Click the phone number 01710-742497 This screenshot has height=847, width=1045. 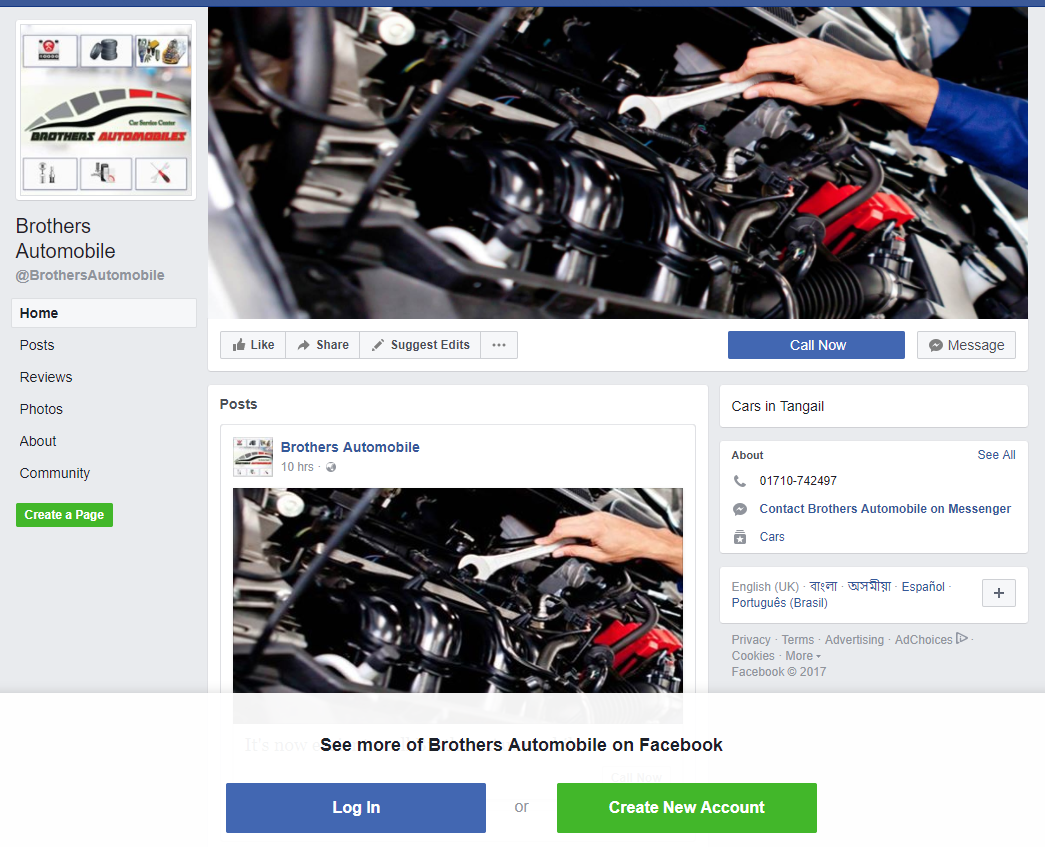pos(798,480)
